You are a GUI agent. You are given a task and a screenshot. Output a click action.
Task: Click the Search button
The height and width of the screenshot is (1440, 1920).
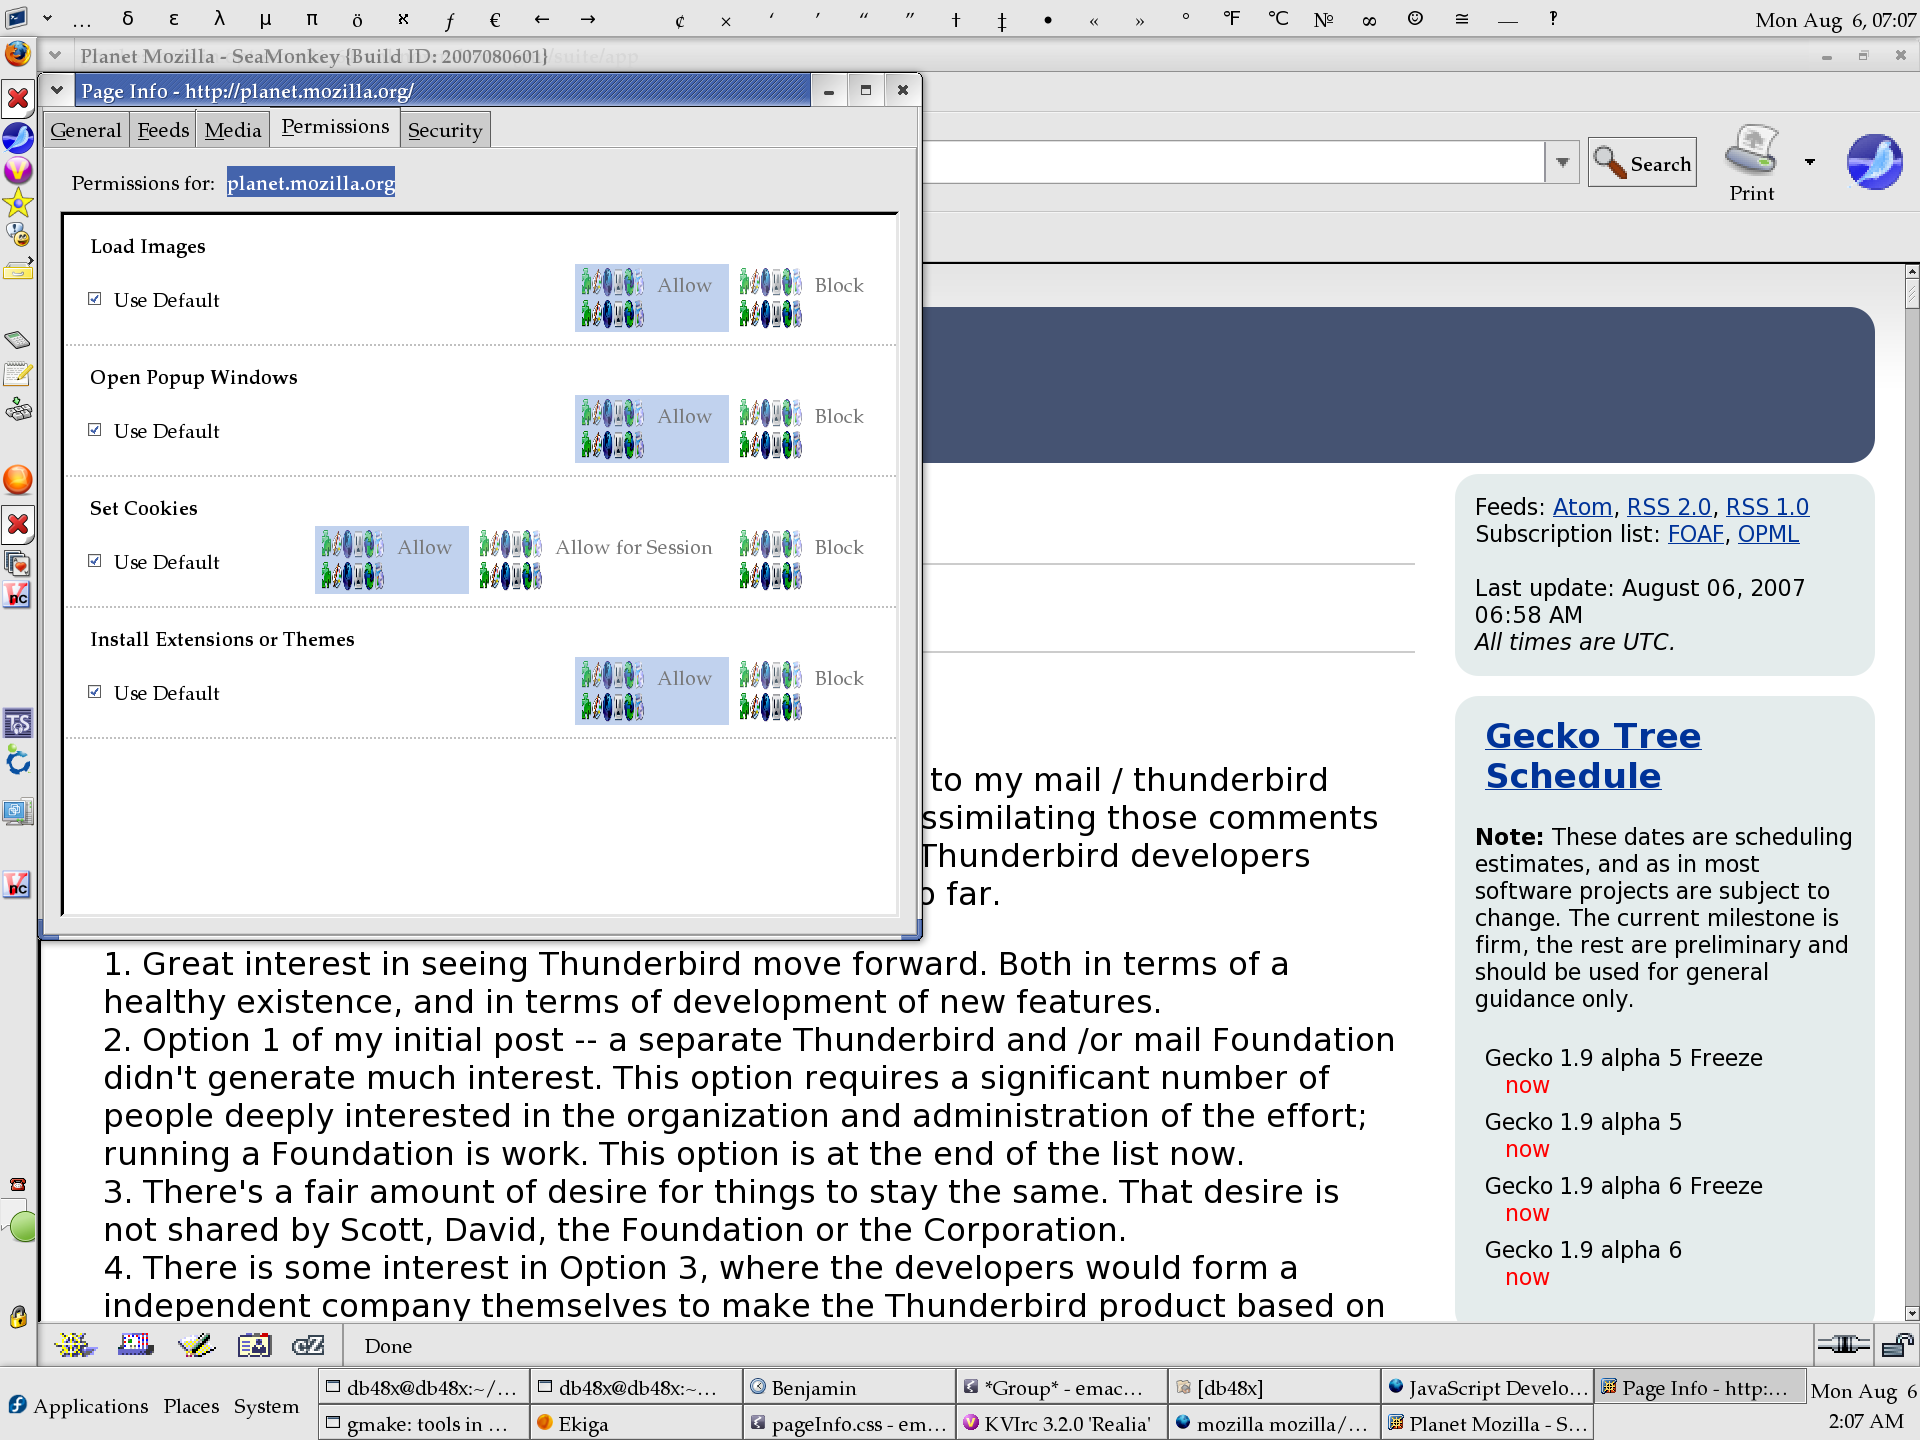point(1642,162)
